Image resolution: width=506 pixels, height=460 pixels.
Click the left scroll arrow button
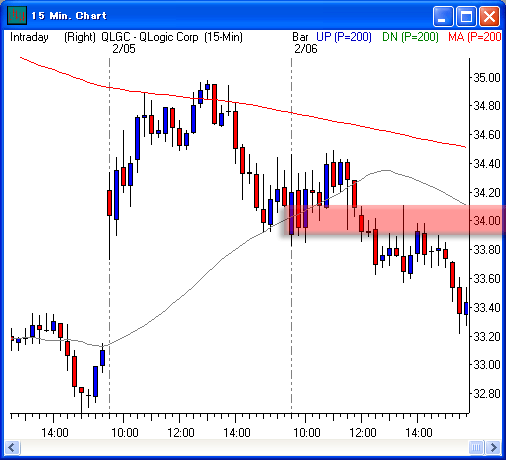(12, 447)
